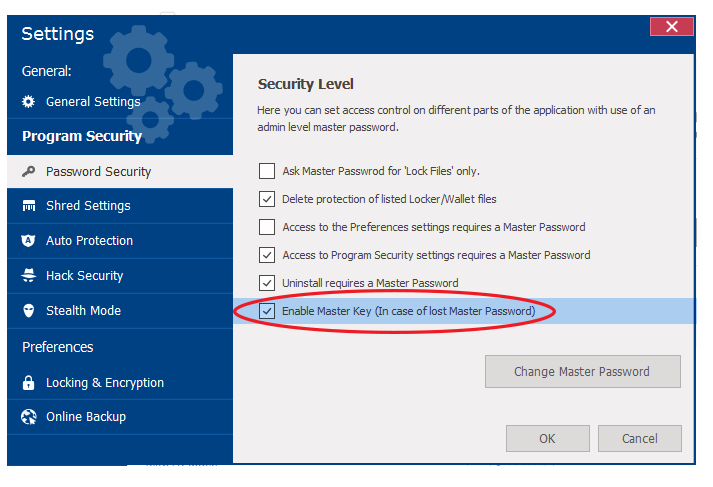Image resolution: width=713 pixels, height=487 pixels.
Task: Click the mask icon for Stealth Mode
Action: point(29,311)
